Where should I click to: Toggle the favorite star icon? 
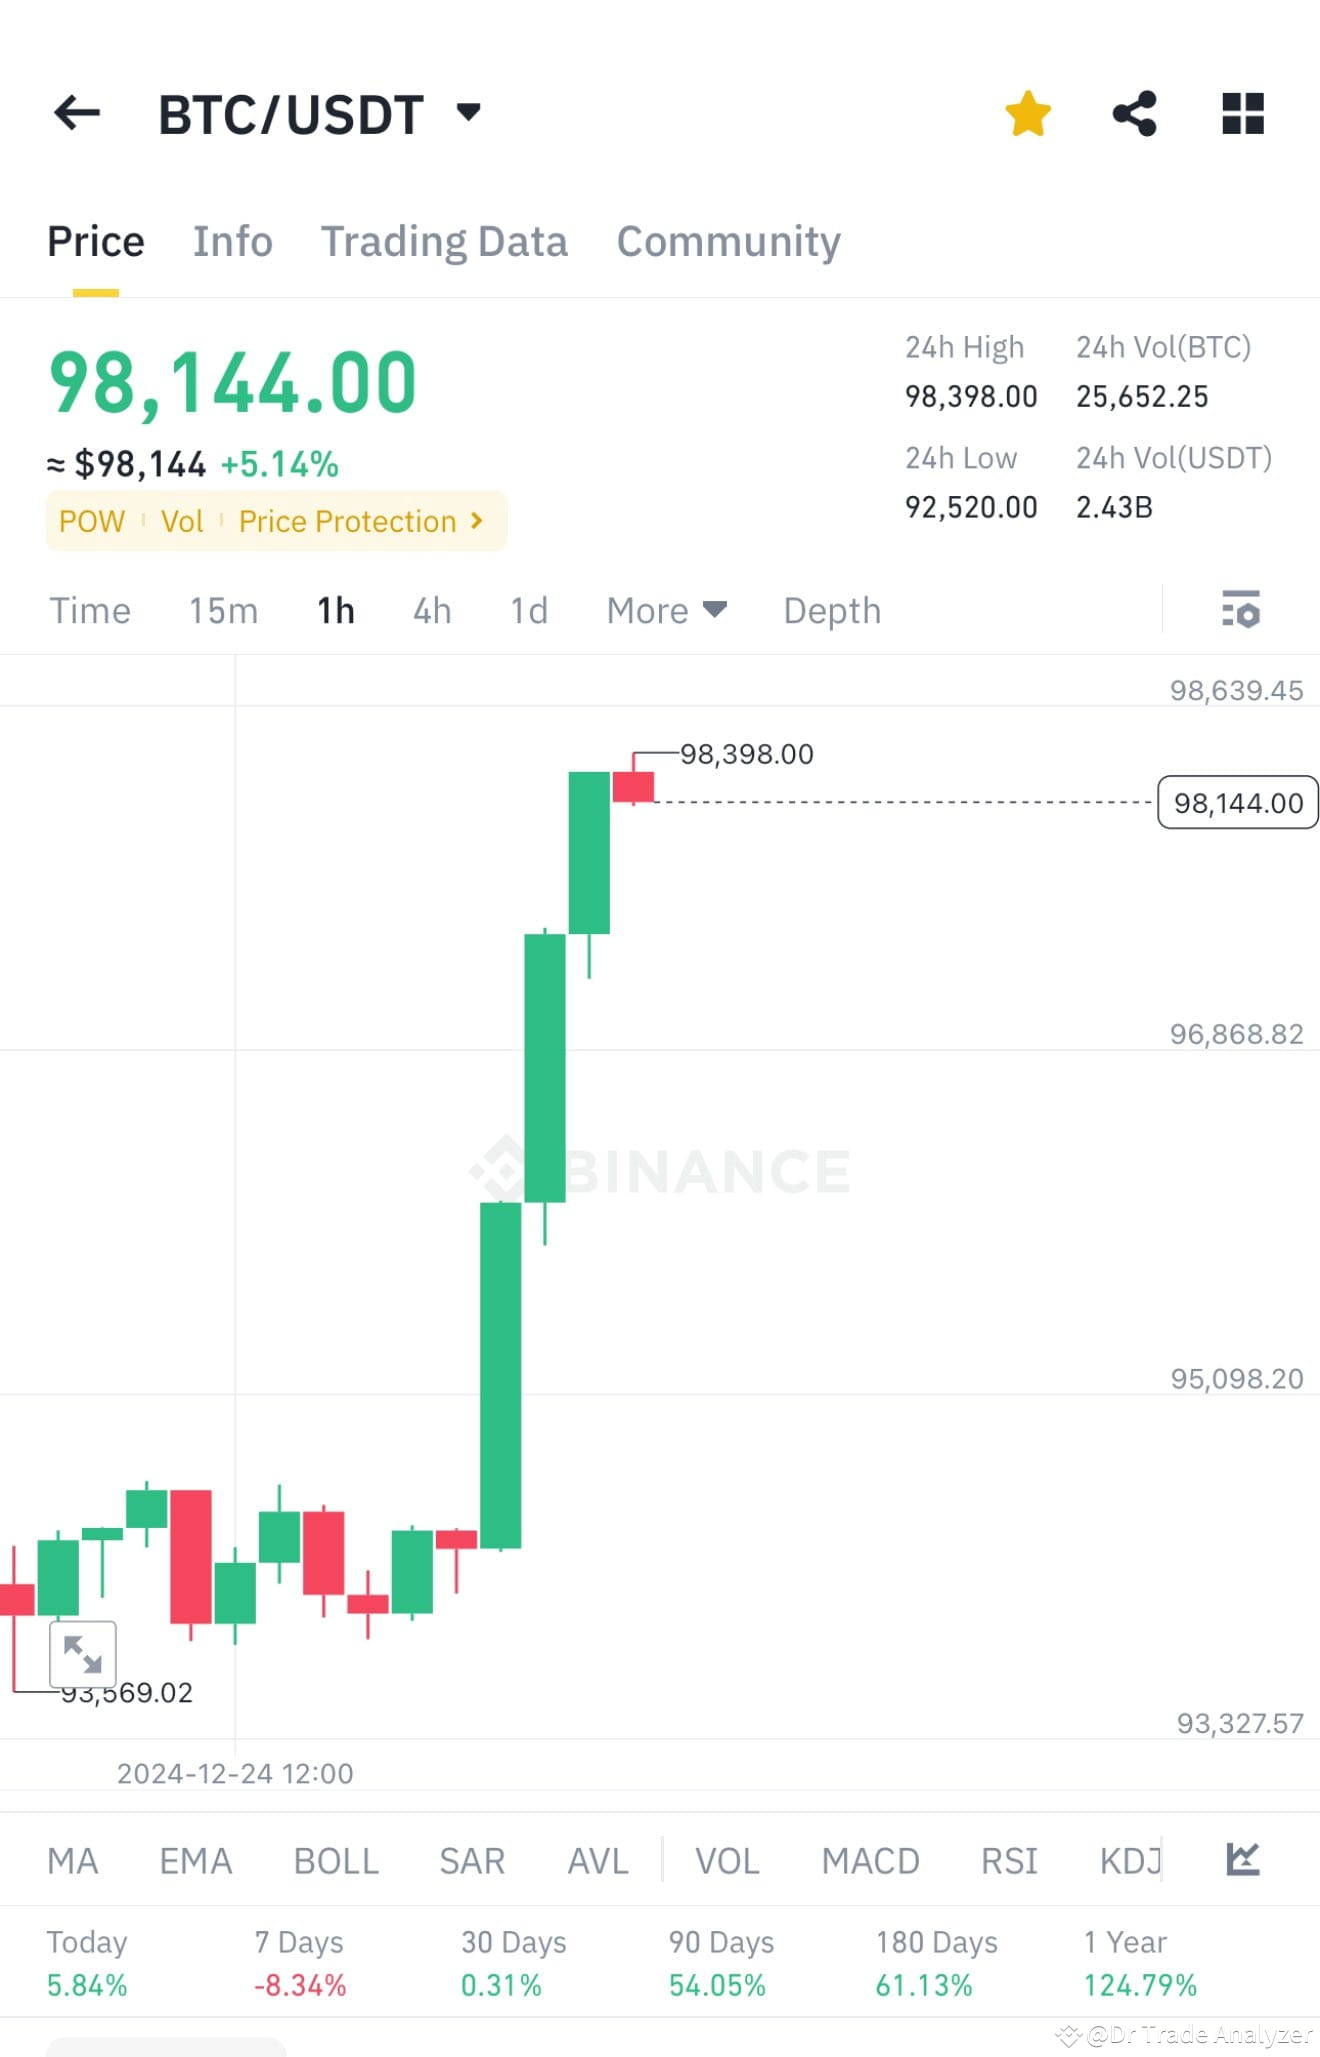coord(1028,113)
